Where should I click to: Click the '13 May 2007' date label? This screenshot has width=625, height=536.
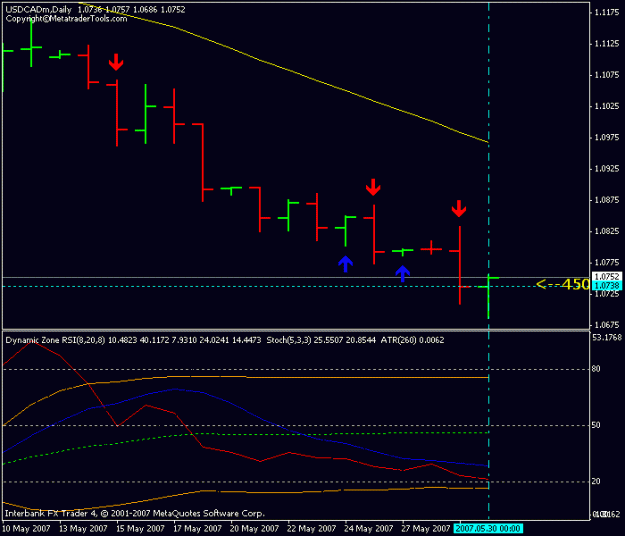[83, 529]
